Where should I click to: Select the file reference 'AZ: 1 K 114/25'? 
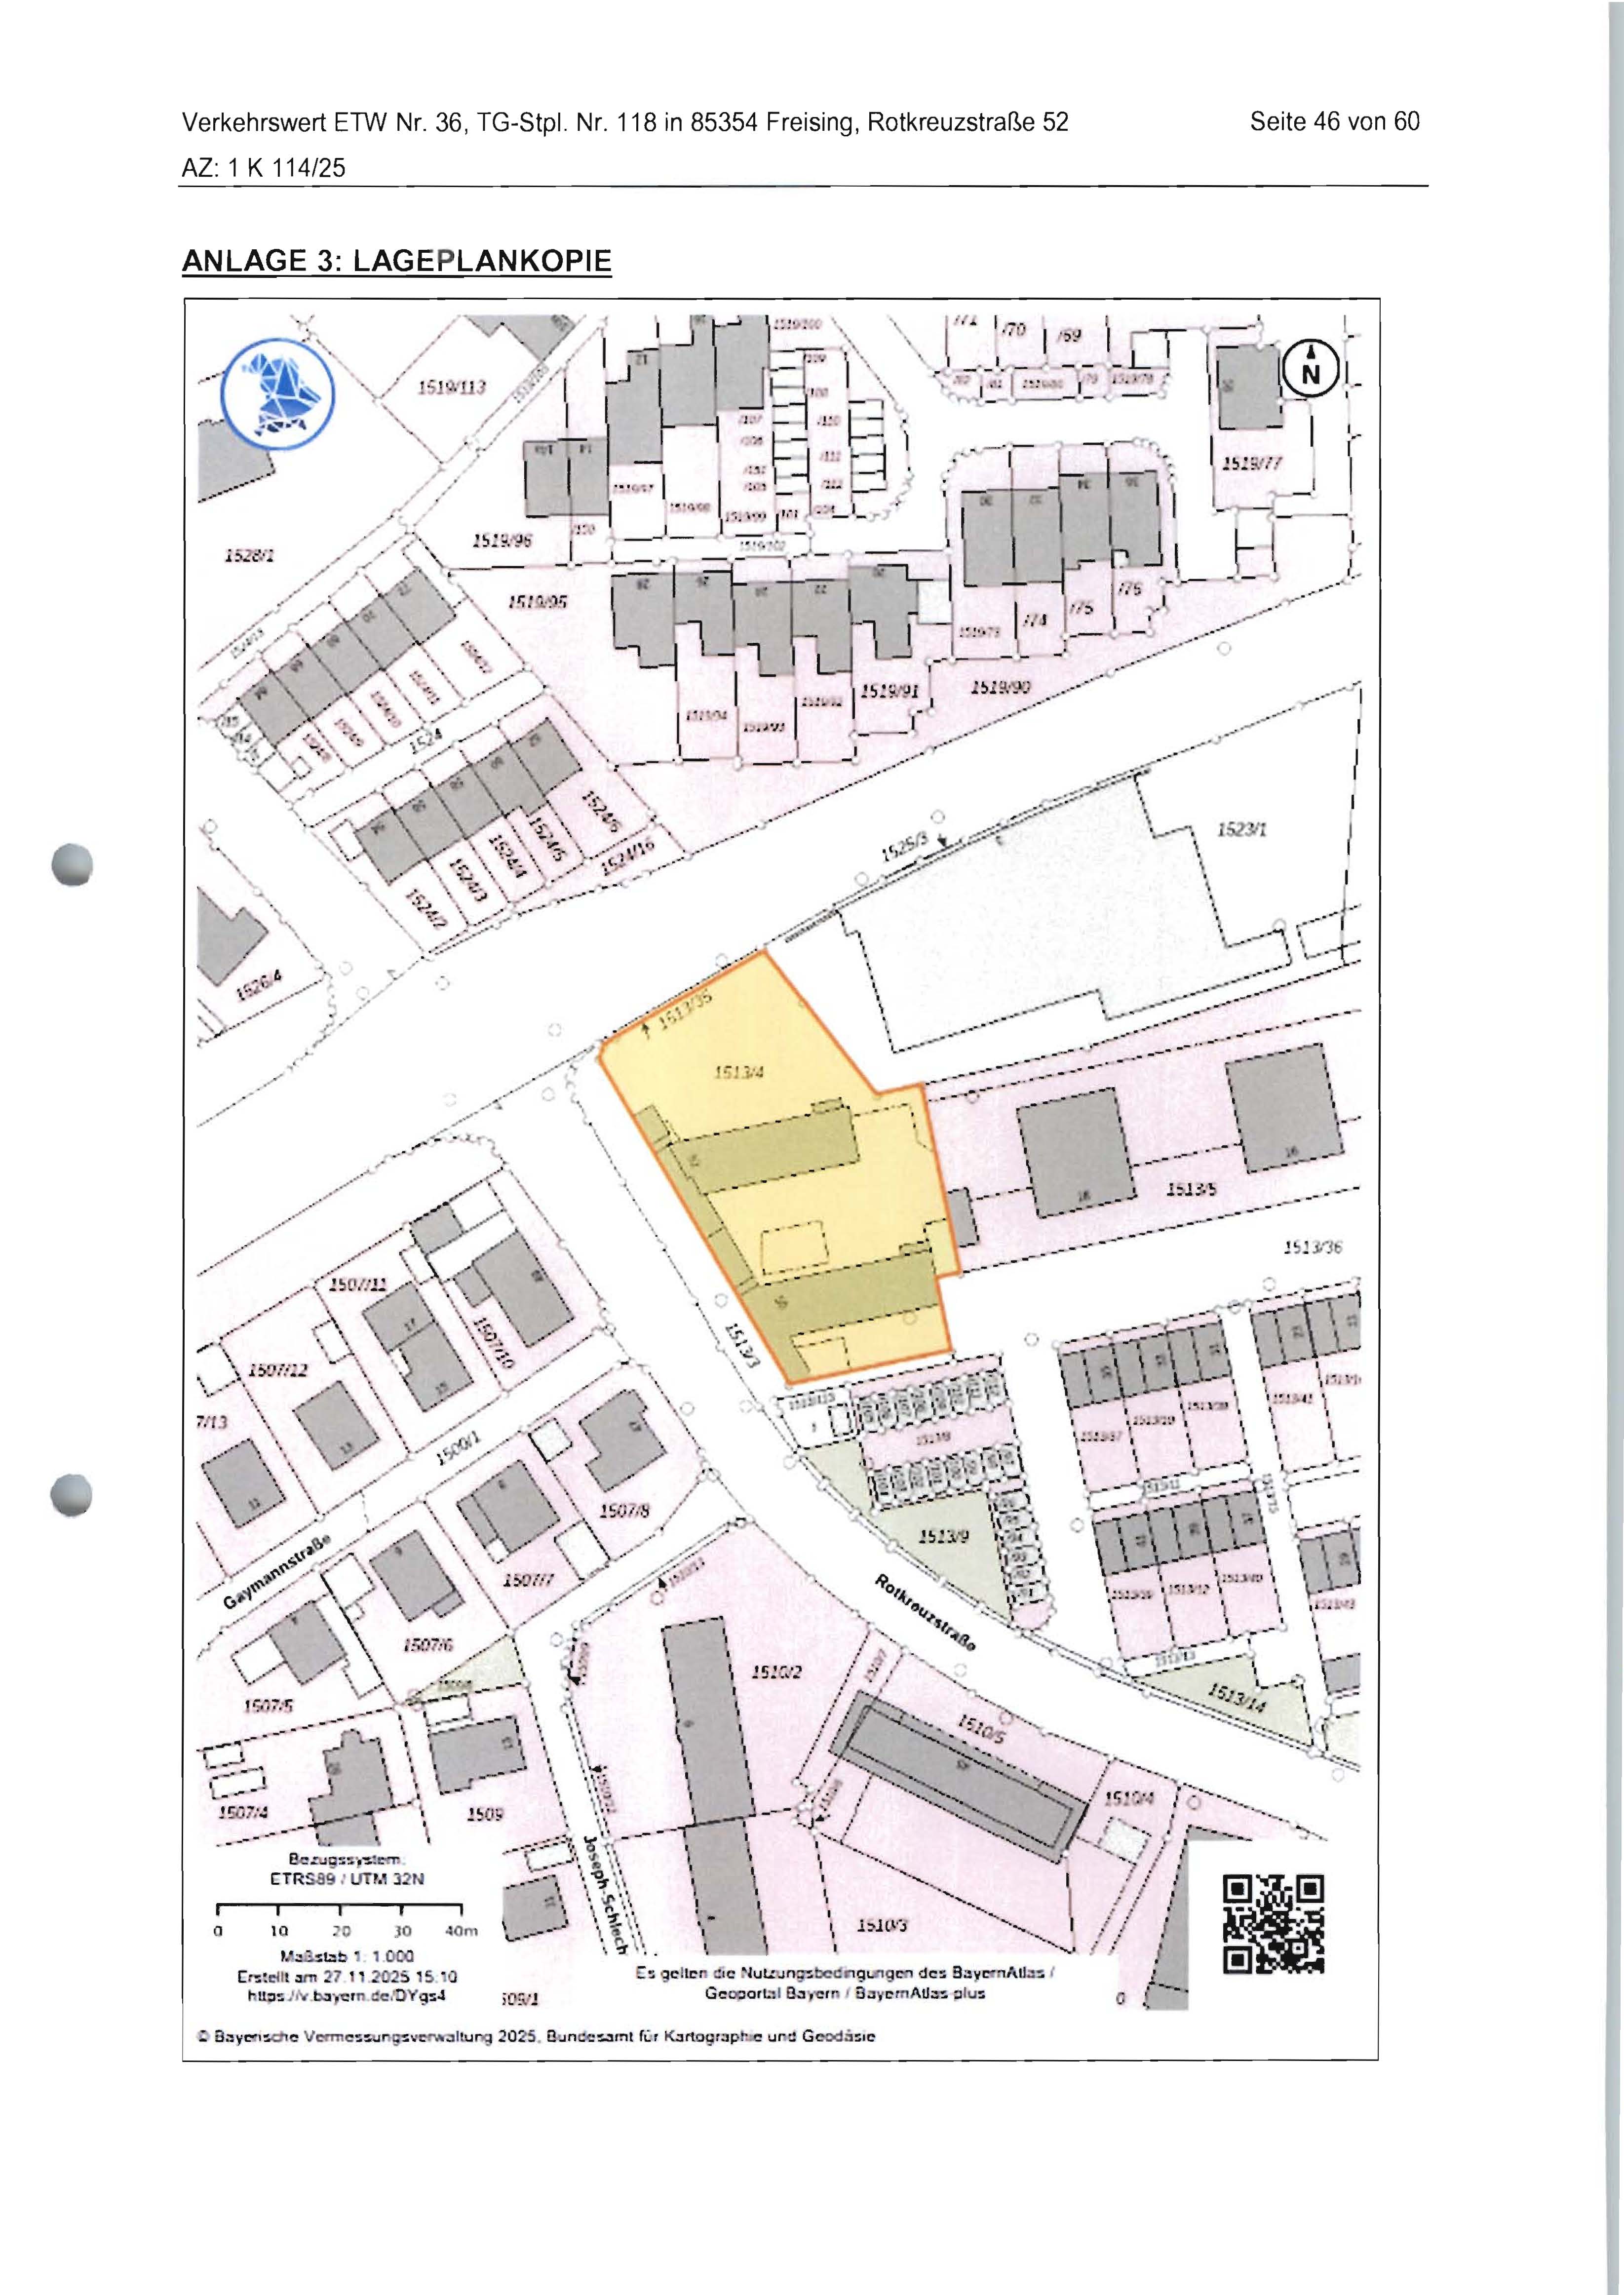click(x=263, y=168)
